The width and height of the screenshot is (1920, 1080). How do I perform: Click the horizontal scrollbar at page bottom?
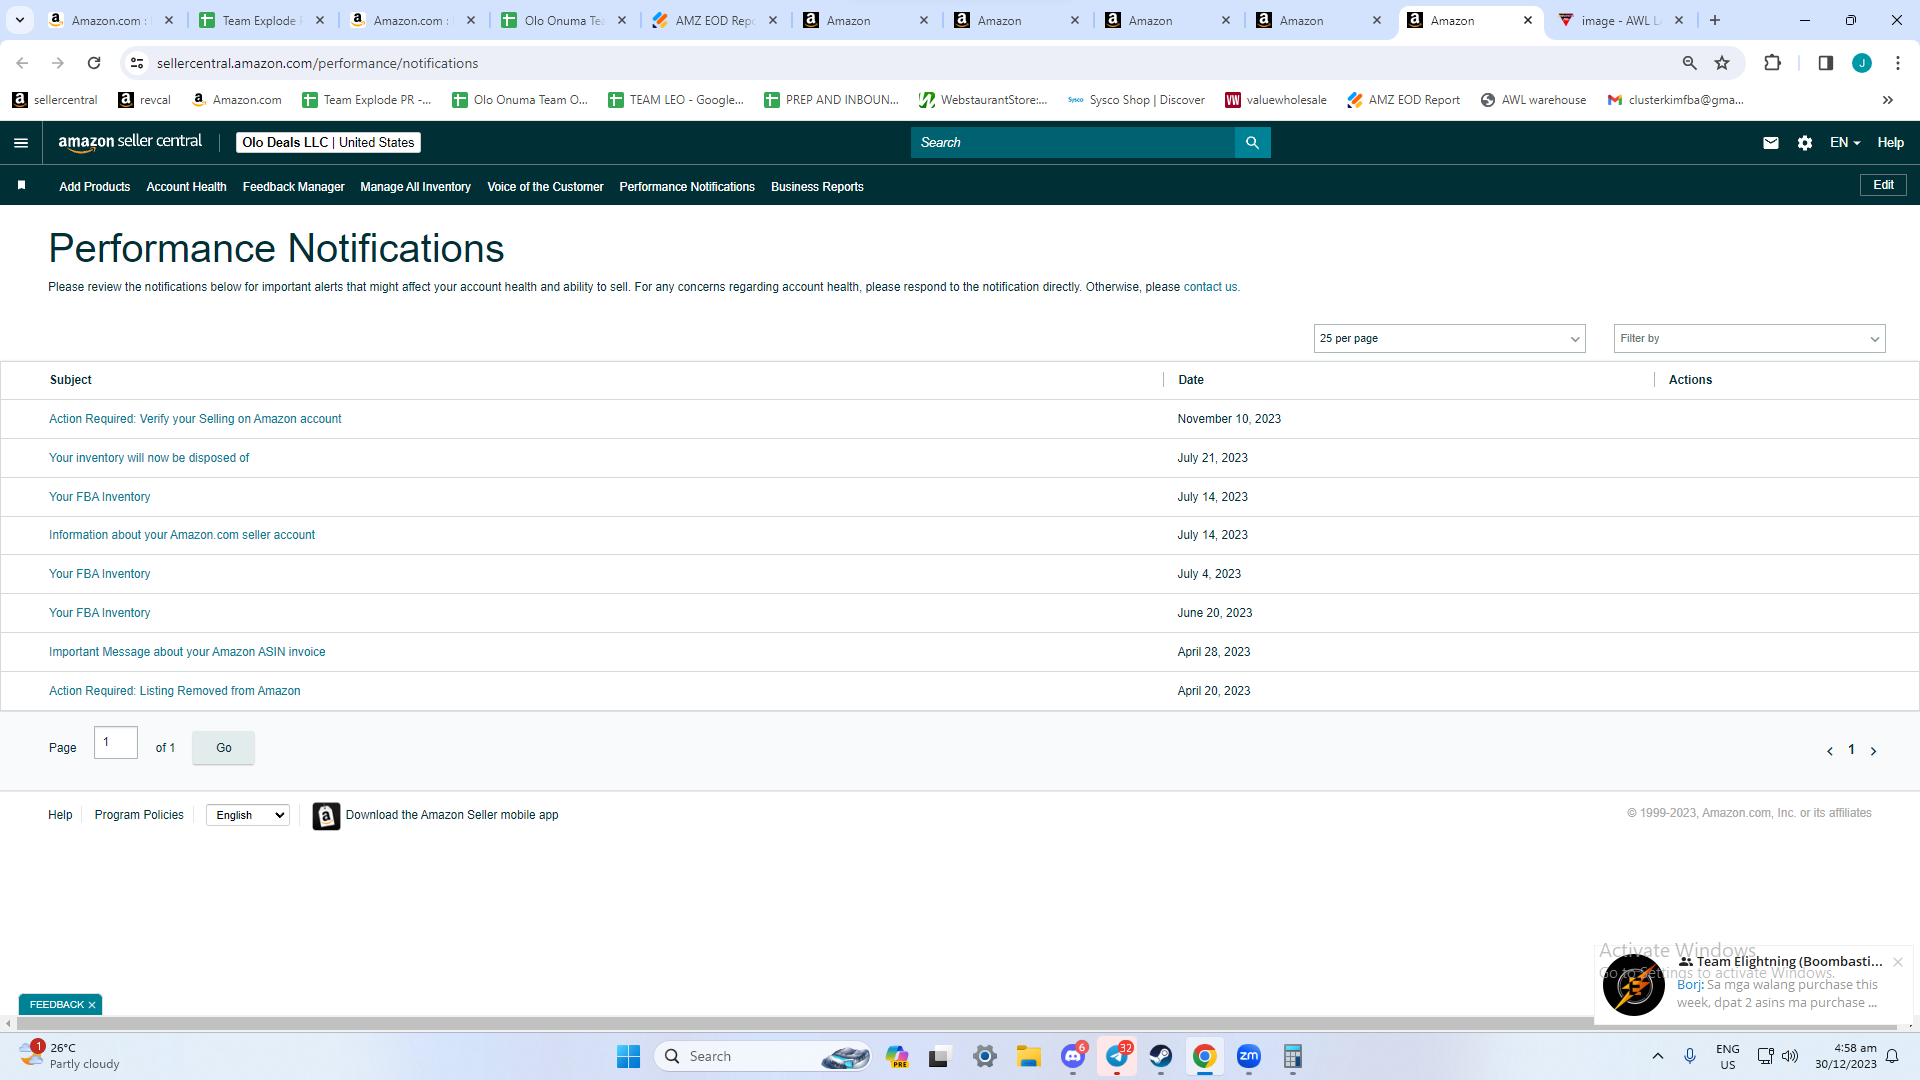tap(955, 1025)
